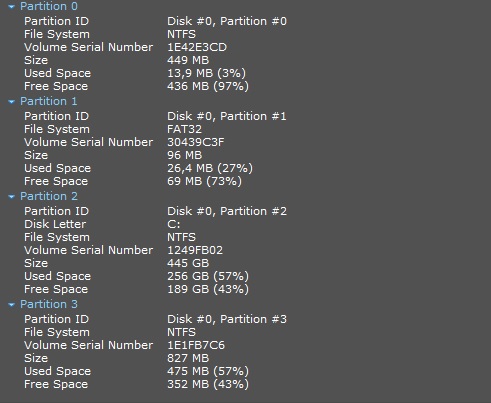491x403 pixels.
Task: Select the 827 MB size value
Action: 188,358
